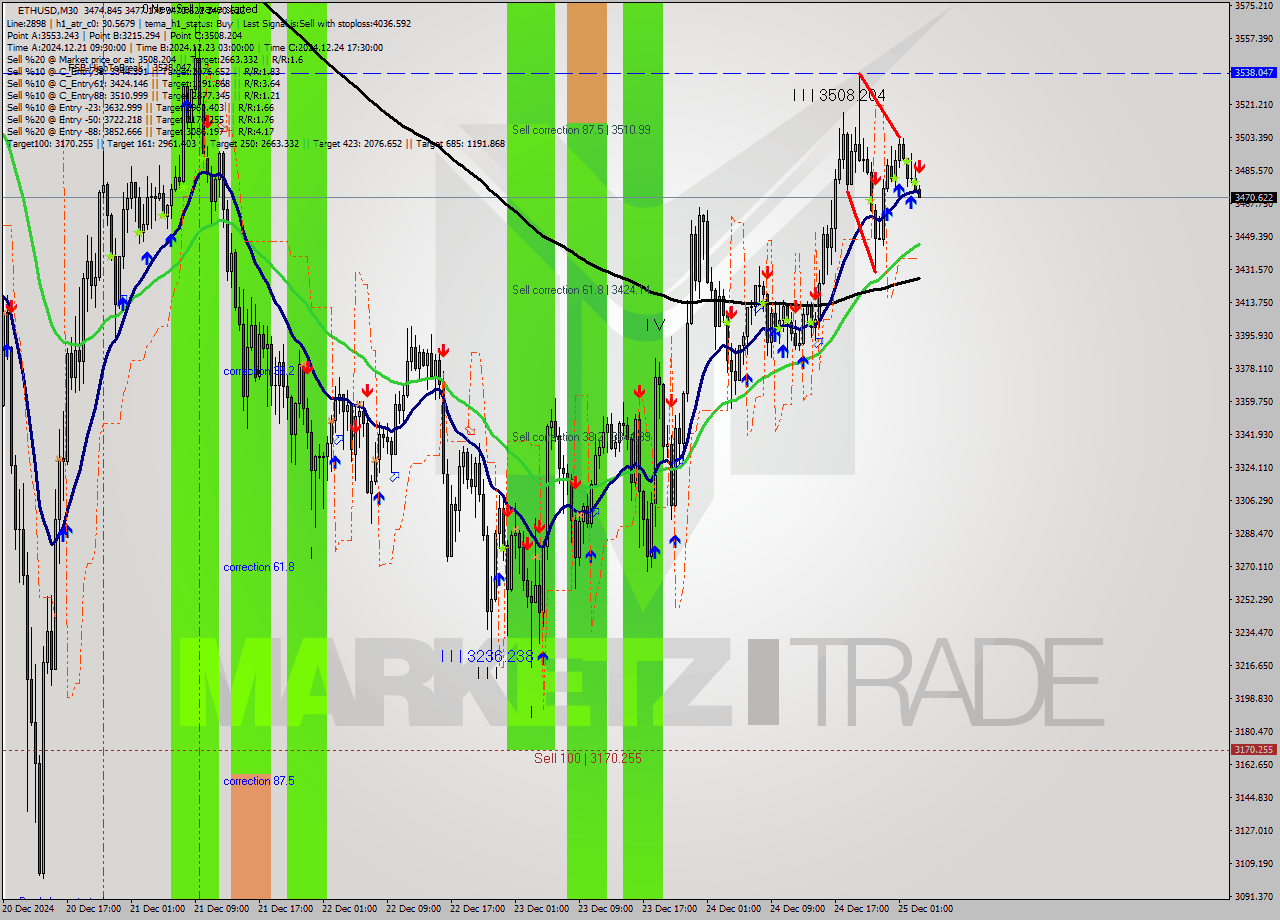Click the 3413.750 price axis label

[1253, 303]
